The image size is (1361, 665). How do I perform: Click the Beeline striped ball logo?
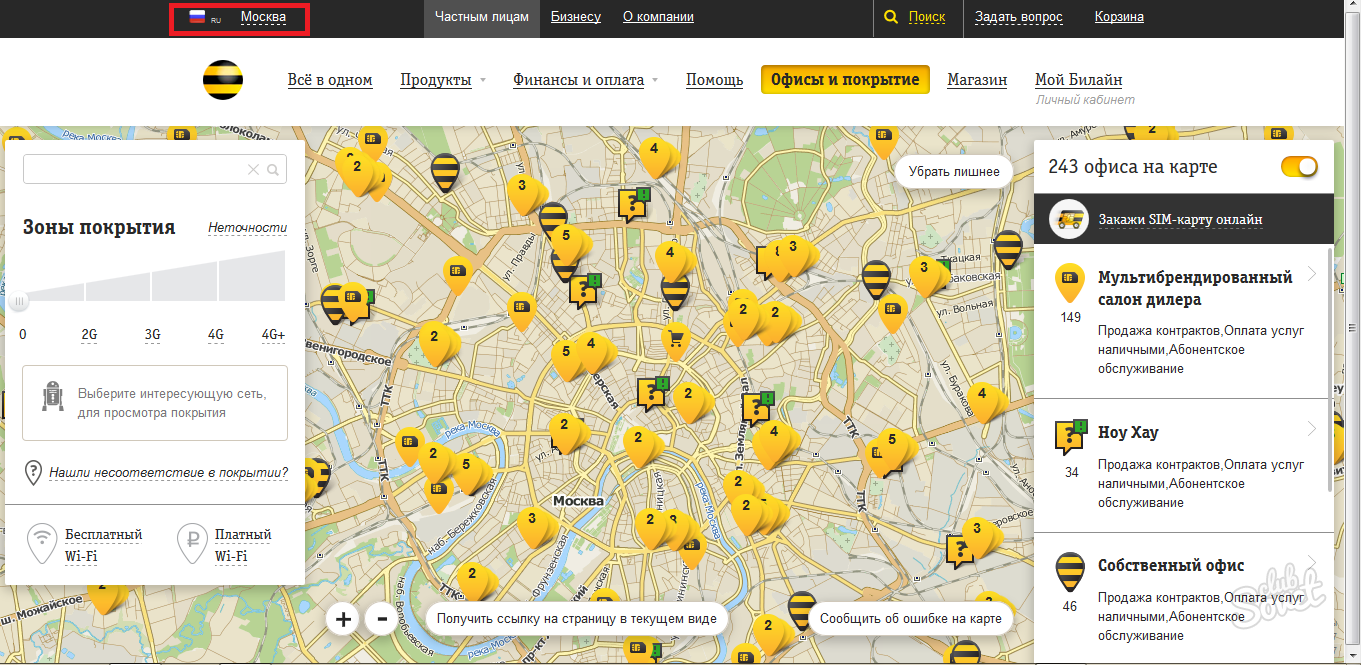223,80
